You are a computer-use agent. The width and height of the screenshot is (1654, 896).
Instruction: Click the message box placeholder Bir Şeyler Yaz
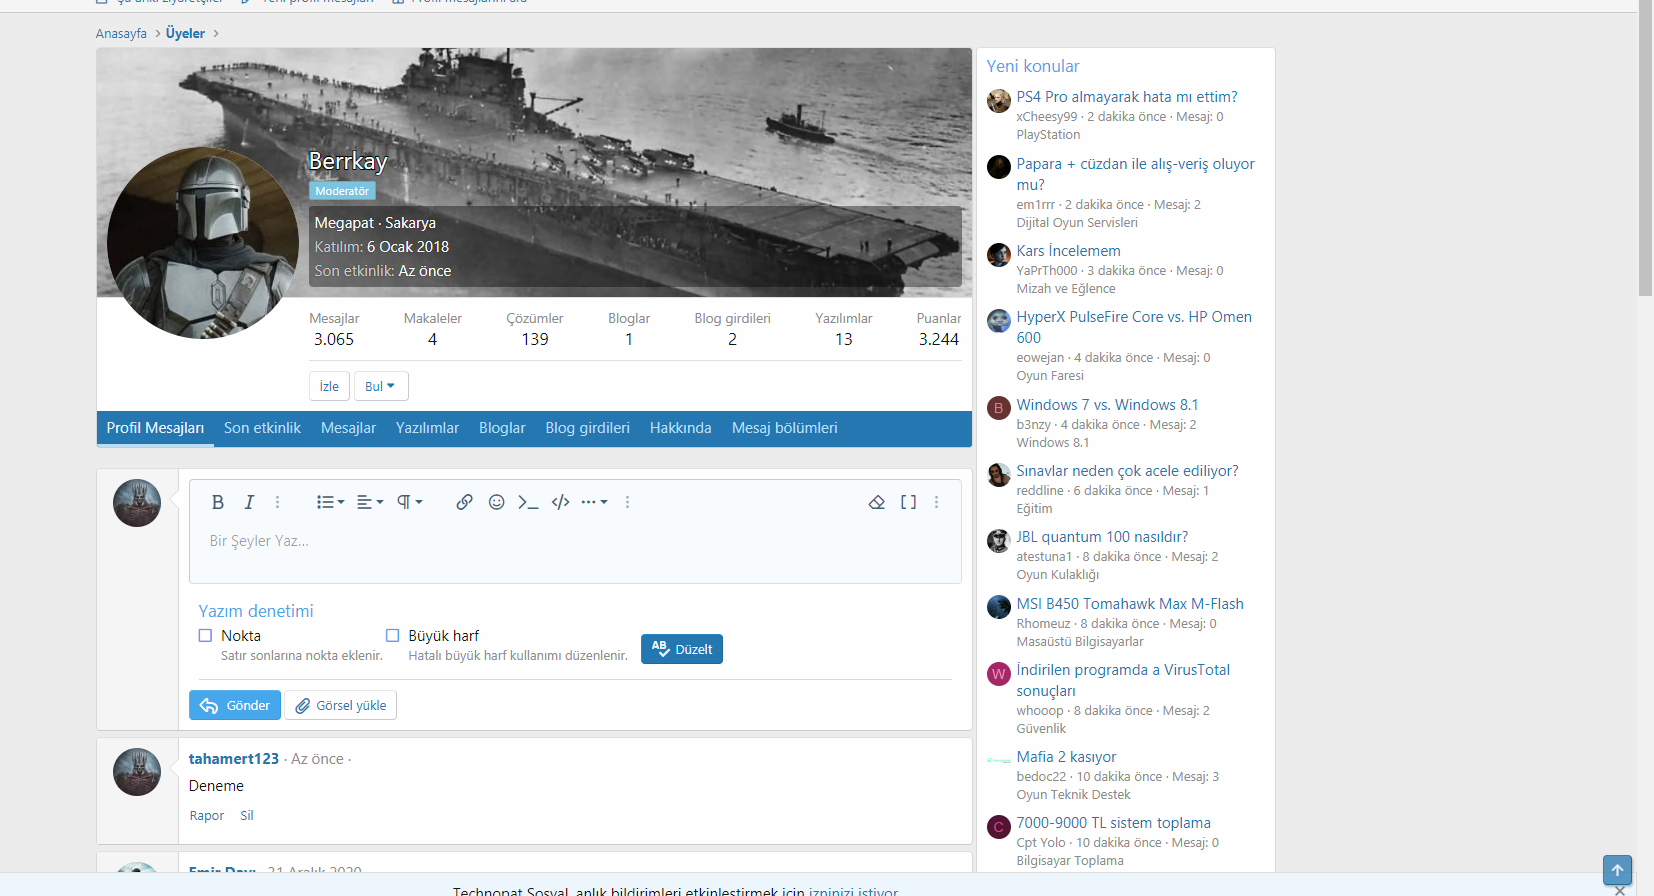259,541
